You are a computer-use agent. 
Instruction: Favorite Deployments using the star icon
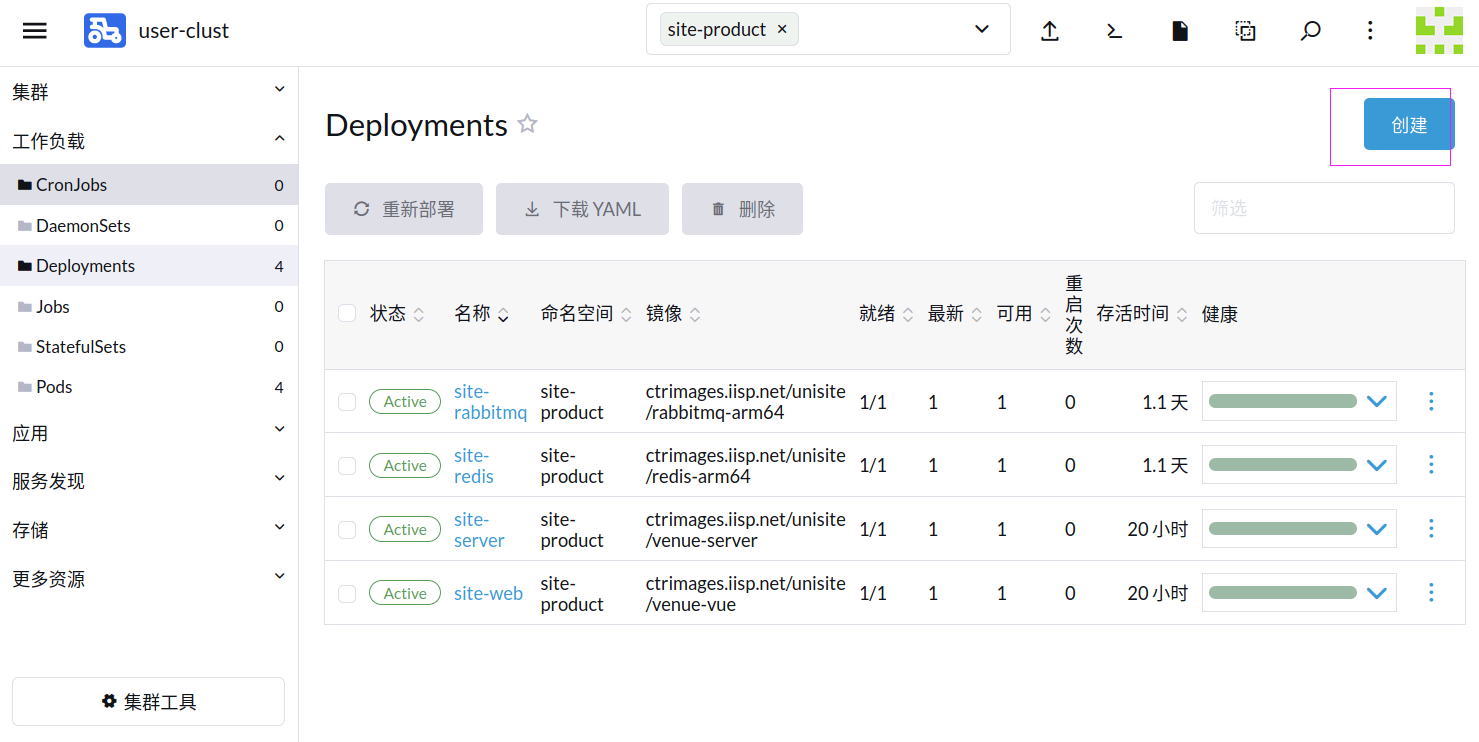[527, 124]
